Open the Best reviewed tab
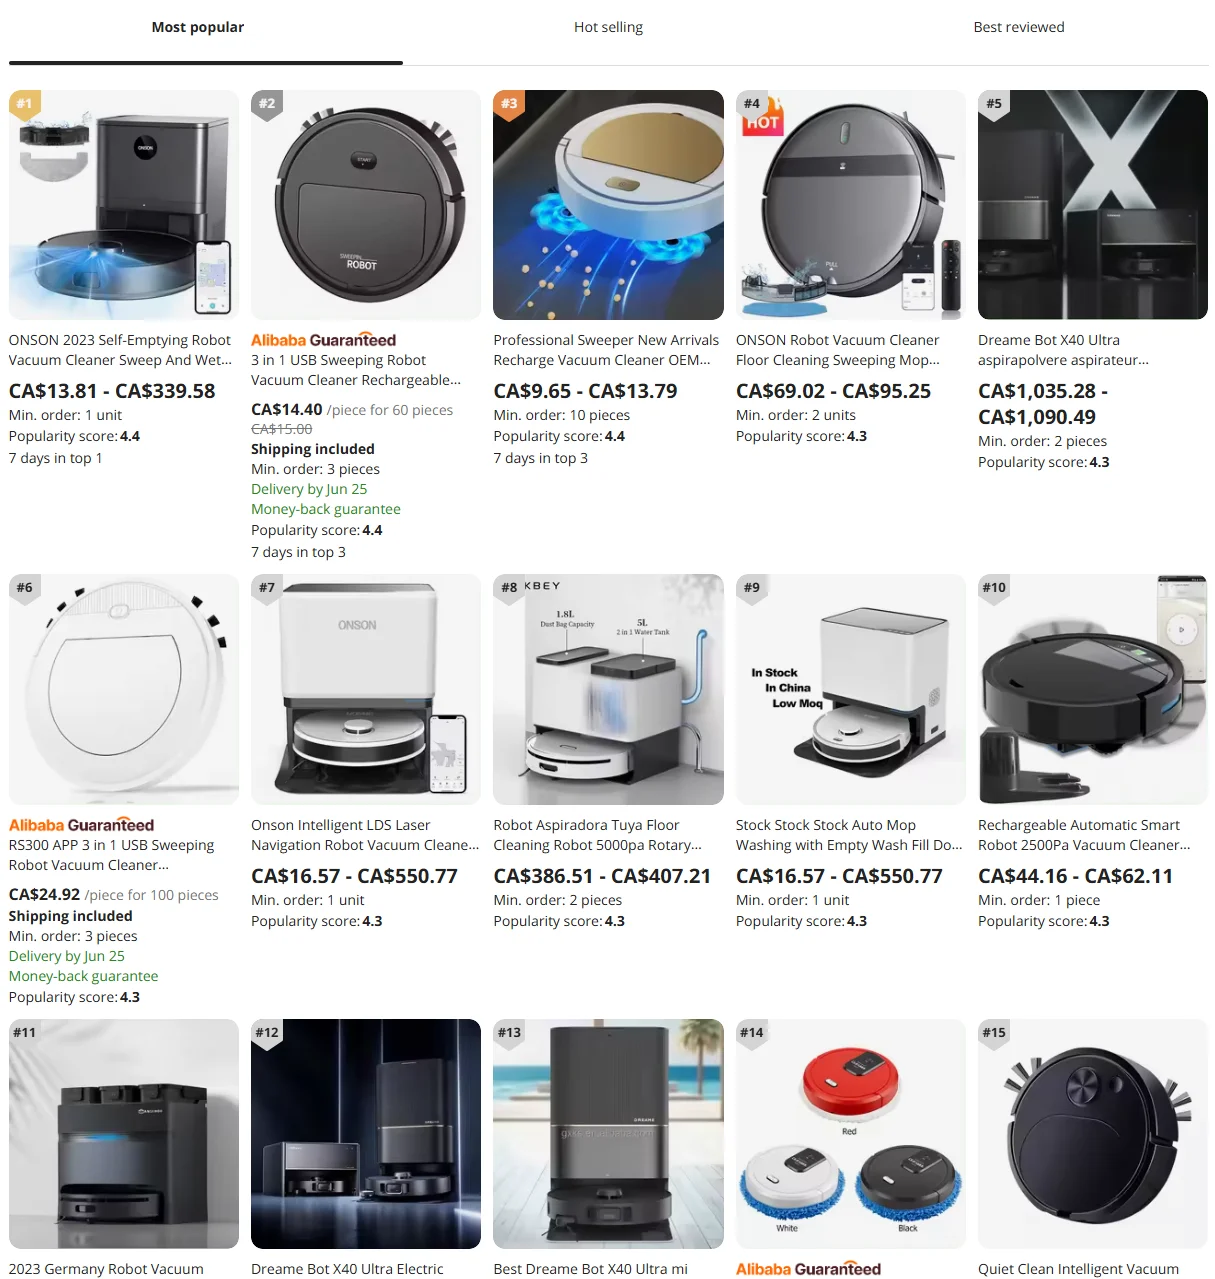The height and width of the screenshot is (1279, 1215). [1018, 27]
